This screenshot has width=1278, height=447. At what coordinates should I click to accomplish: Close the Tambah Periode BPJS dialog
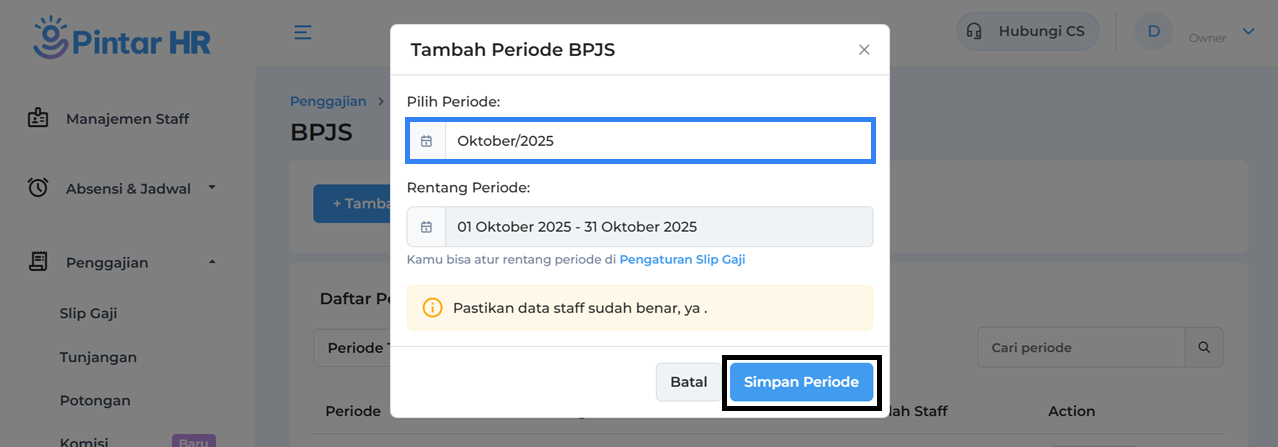[x=864, y=50]
